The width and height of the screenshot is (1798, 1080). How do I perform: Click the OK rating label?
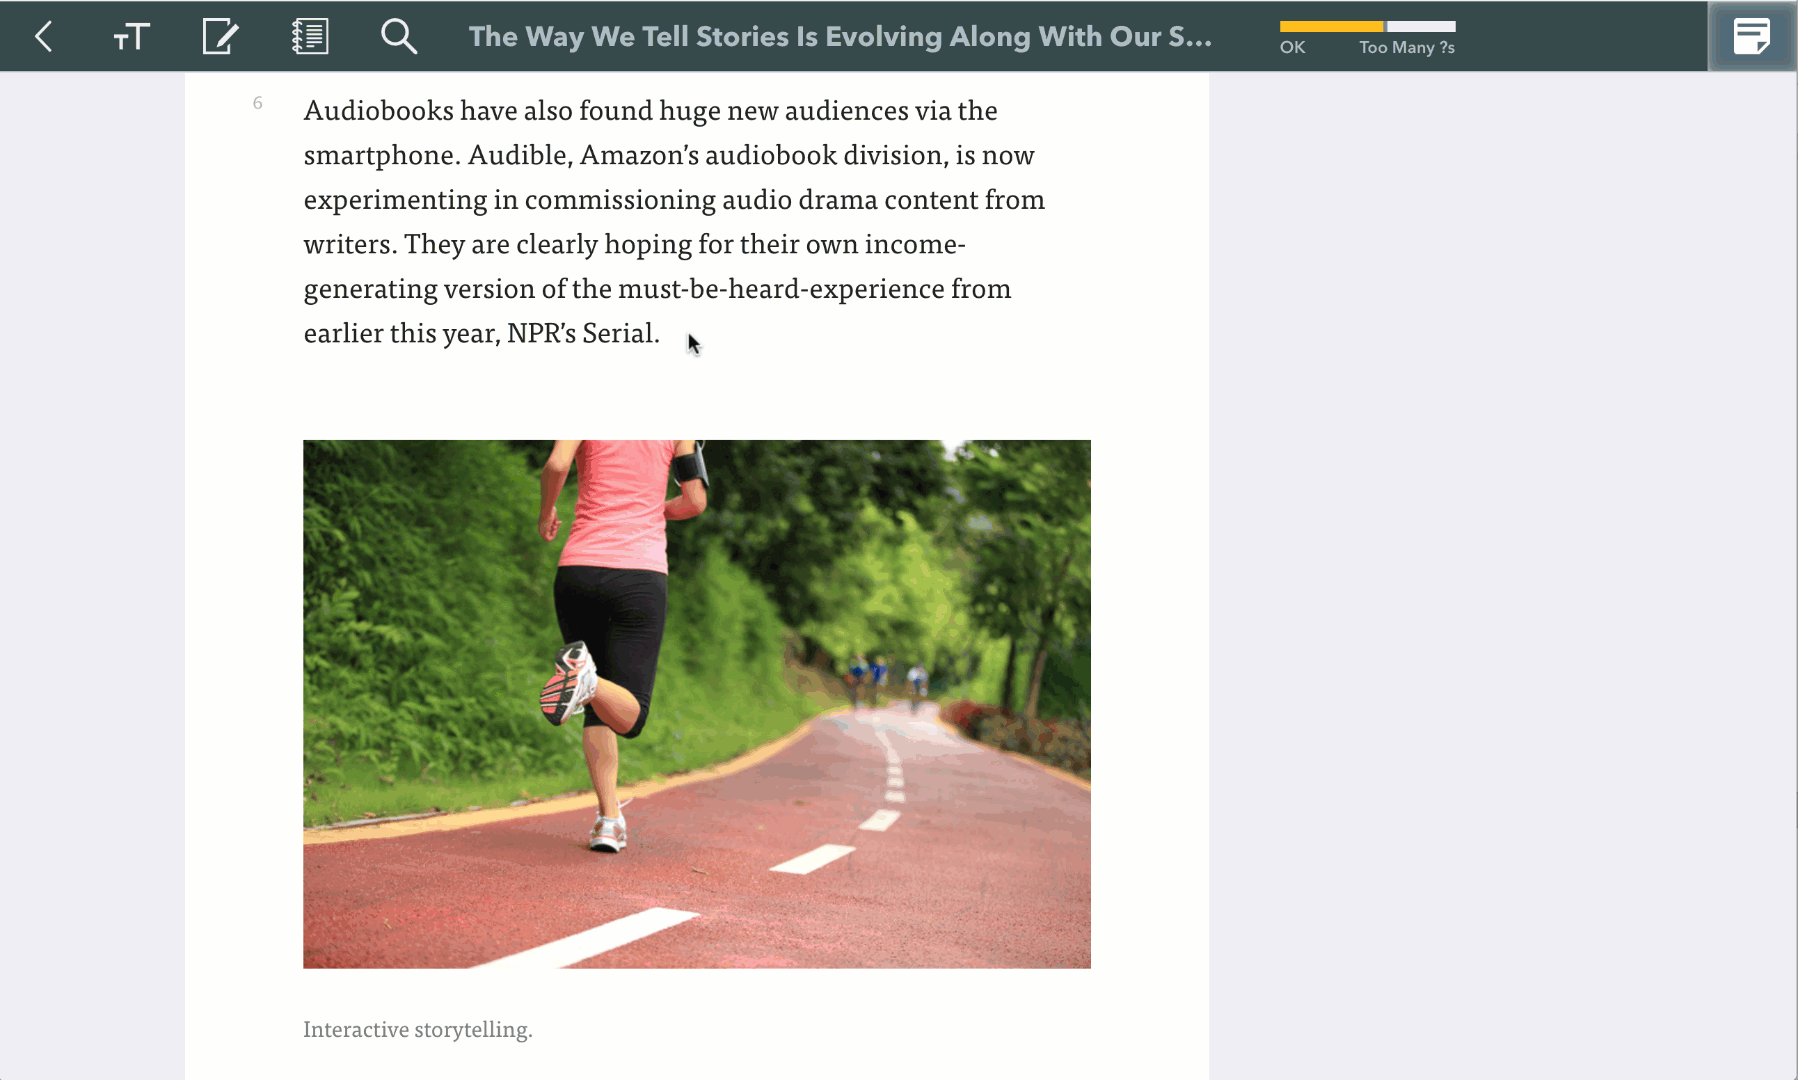(1292, 47)
